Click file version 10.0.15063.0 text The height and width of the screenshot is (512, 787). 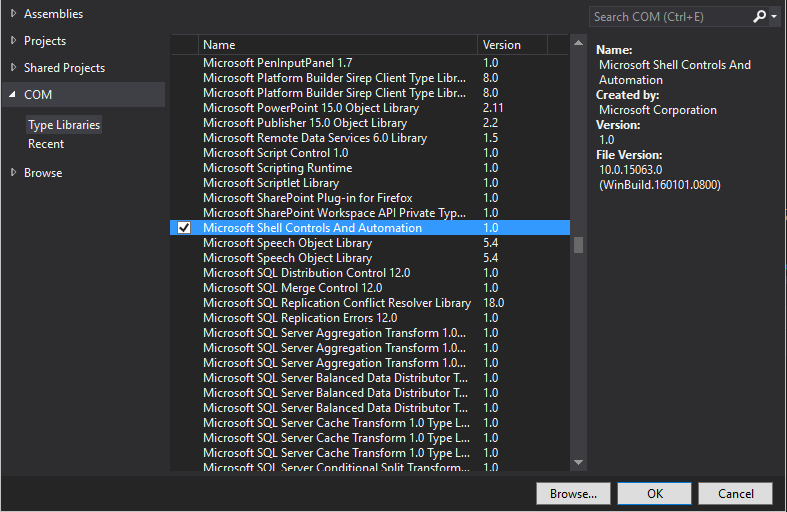pos(630,170)
